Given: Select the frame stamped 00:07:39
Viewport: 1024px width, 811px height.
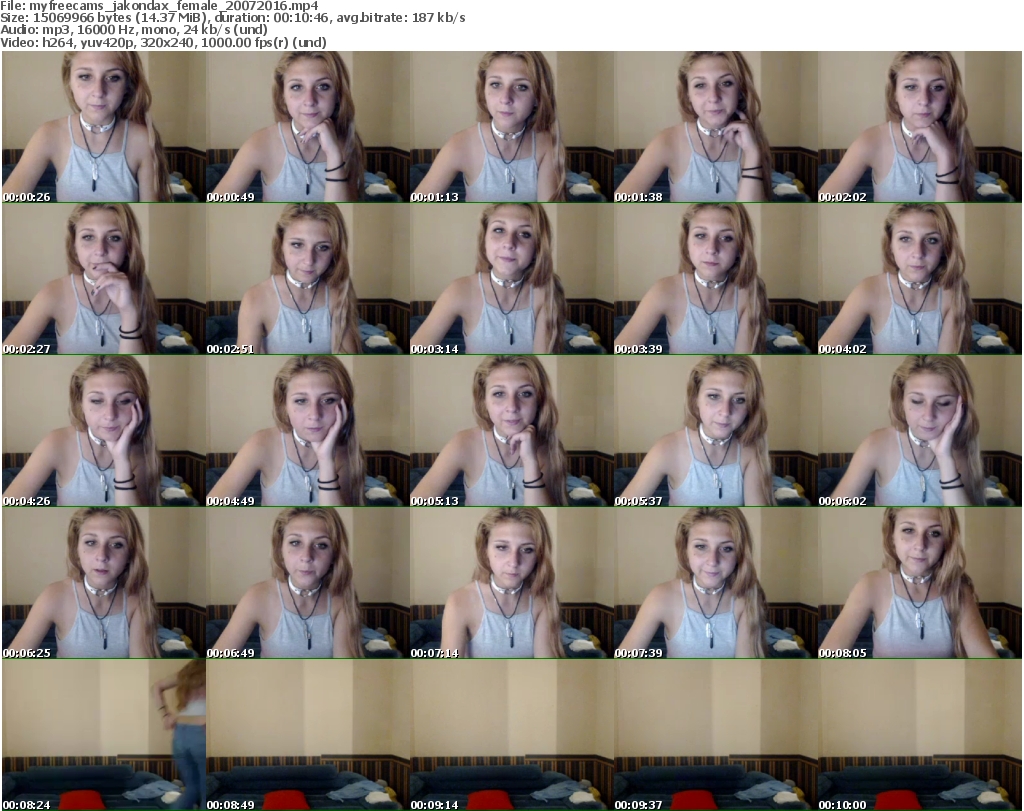Looking at the screenshot, I should (x=716, y=582).
